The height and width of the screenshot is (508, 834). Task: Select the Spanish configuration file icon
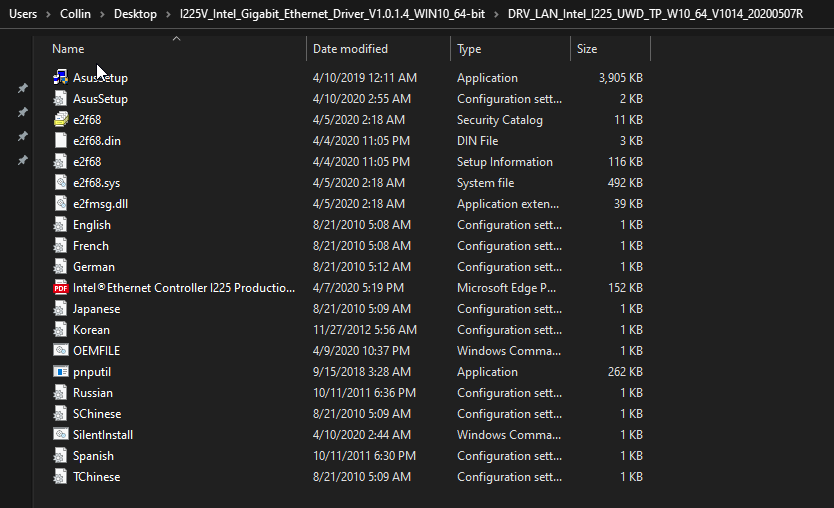(x=61, y=455)
